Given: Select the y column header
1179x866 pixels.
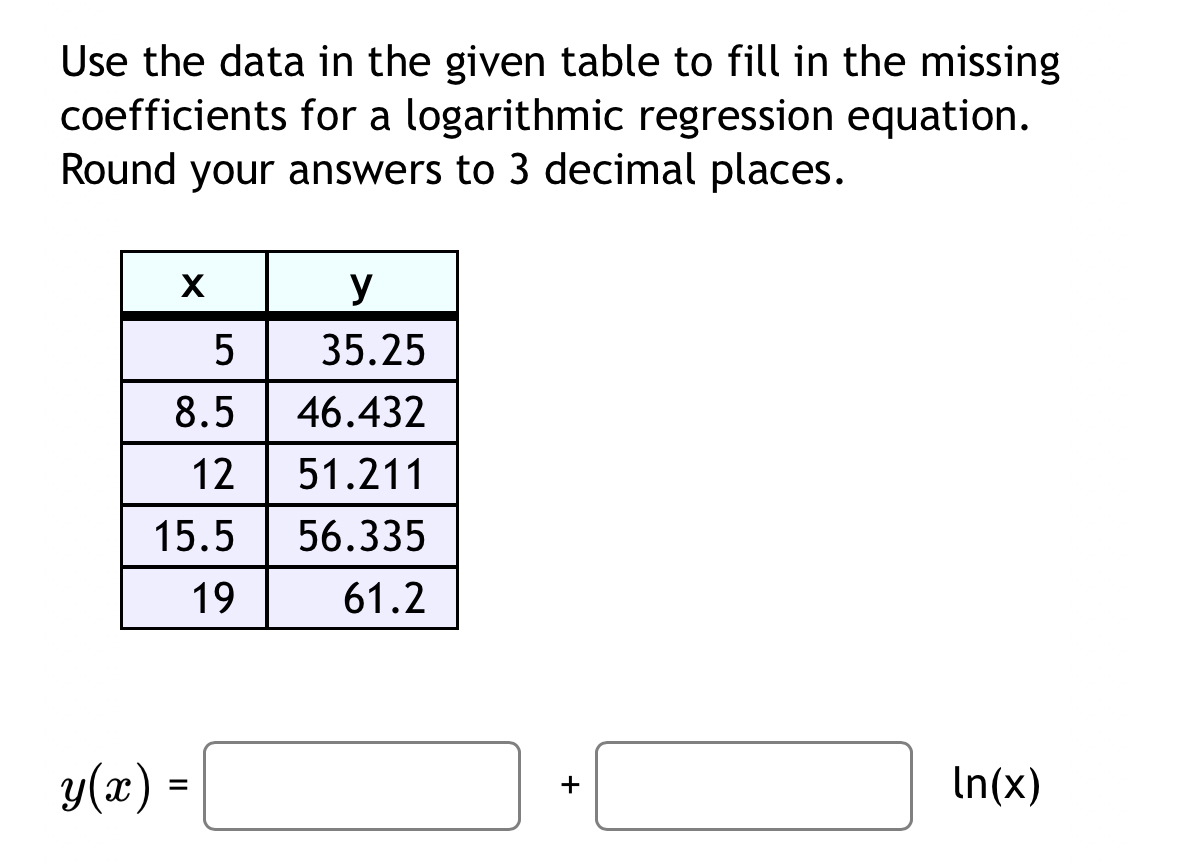Looking at the screenshot, I should pos(361,283).
